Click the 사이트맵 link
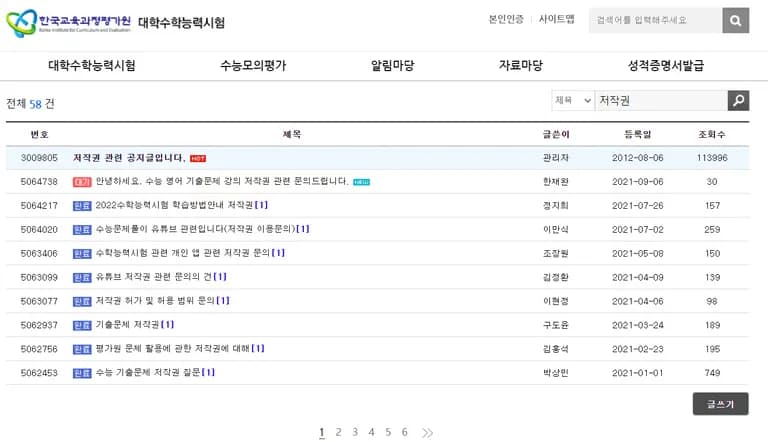The width and height of the screenshot is (768, 442). point(556,19)
